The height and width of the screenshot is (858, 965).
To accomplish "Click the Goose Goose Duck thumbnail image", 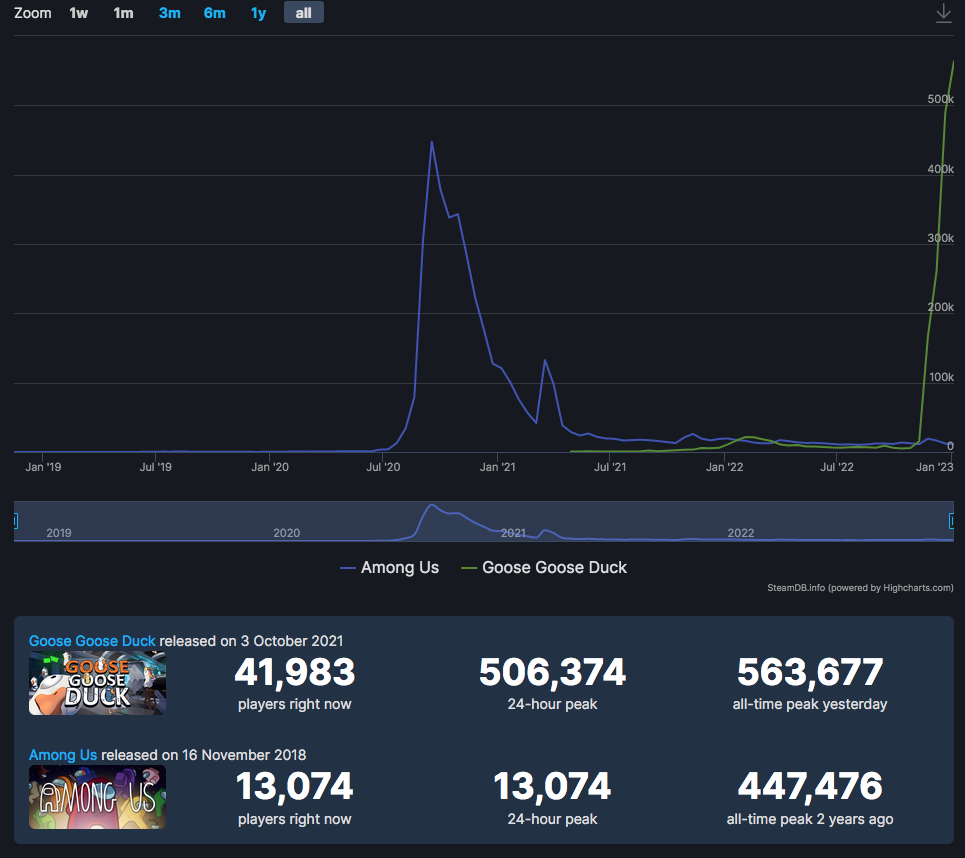I will coord(97,683).
